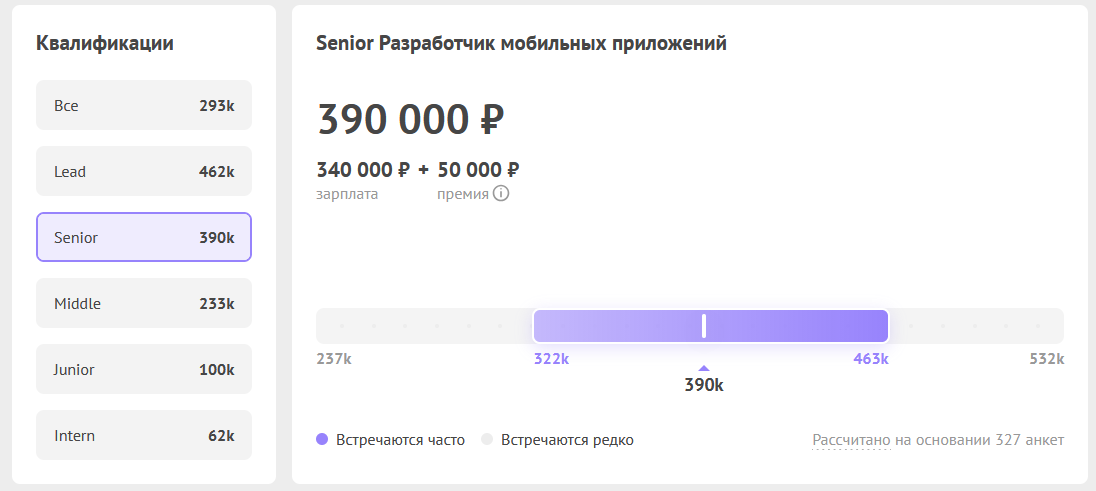The width and height of the screenshot is (1096, 491).
Task: Choose the Senior qualification tab
Action: tap(144, 237)
